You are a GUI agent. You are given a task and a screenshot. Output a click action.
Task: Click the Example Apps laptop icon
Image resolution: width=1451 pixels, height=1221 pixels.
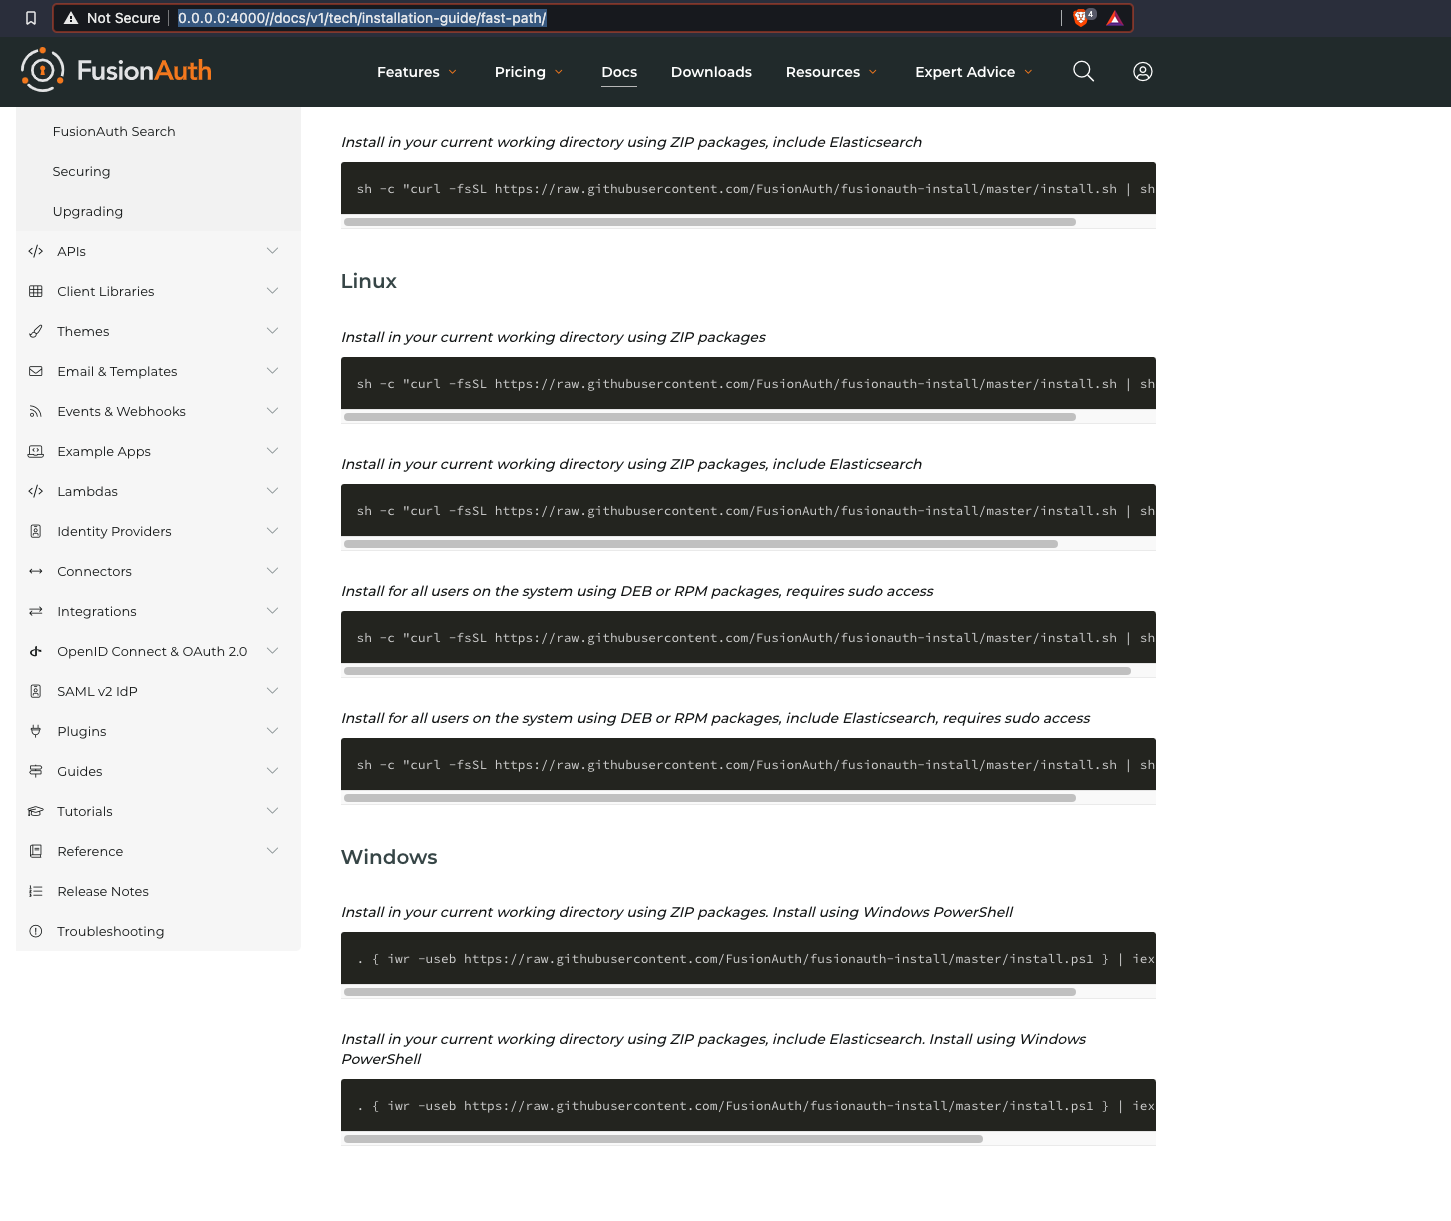[36, 451]
